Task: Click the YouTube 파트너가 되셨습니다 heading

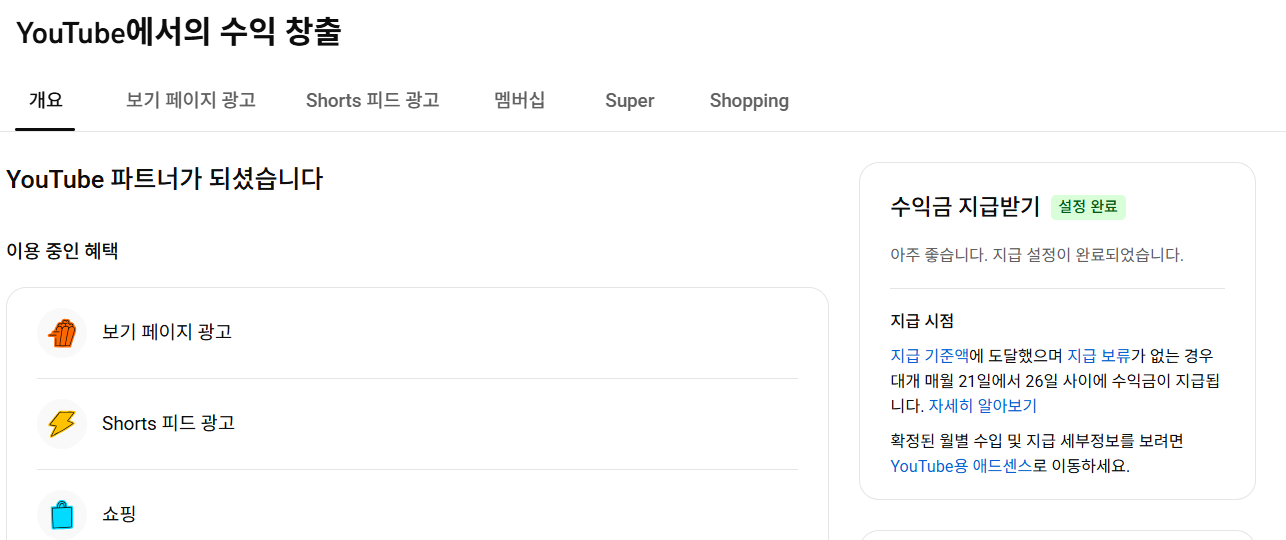Action: point(164,180)
